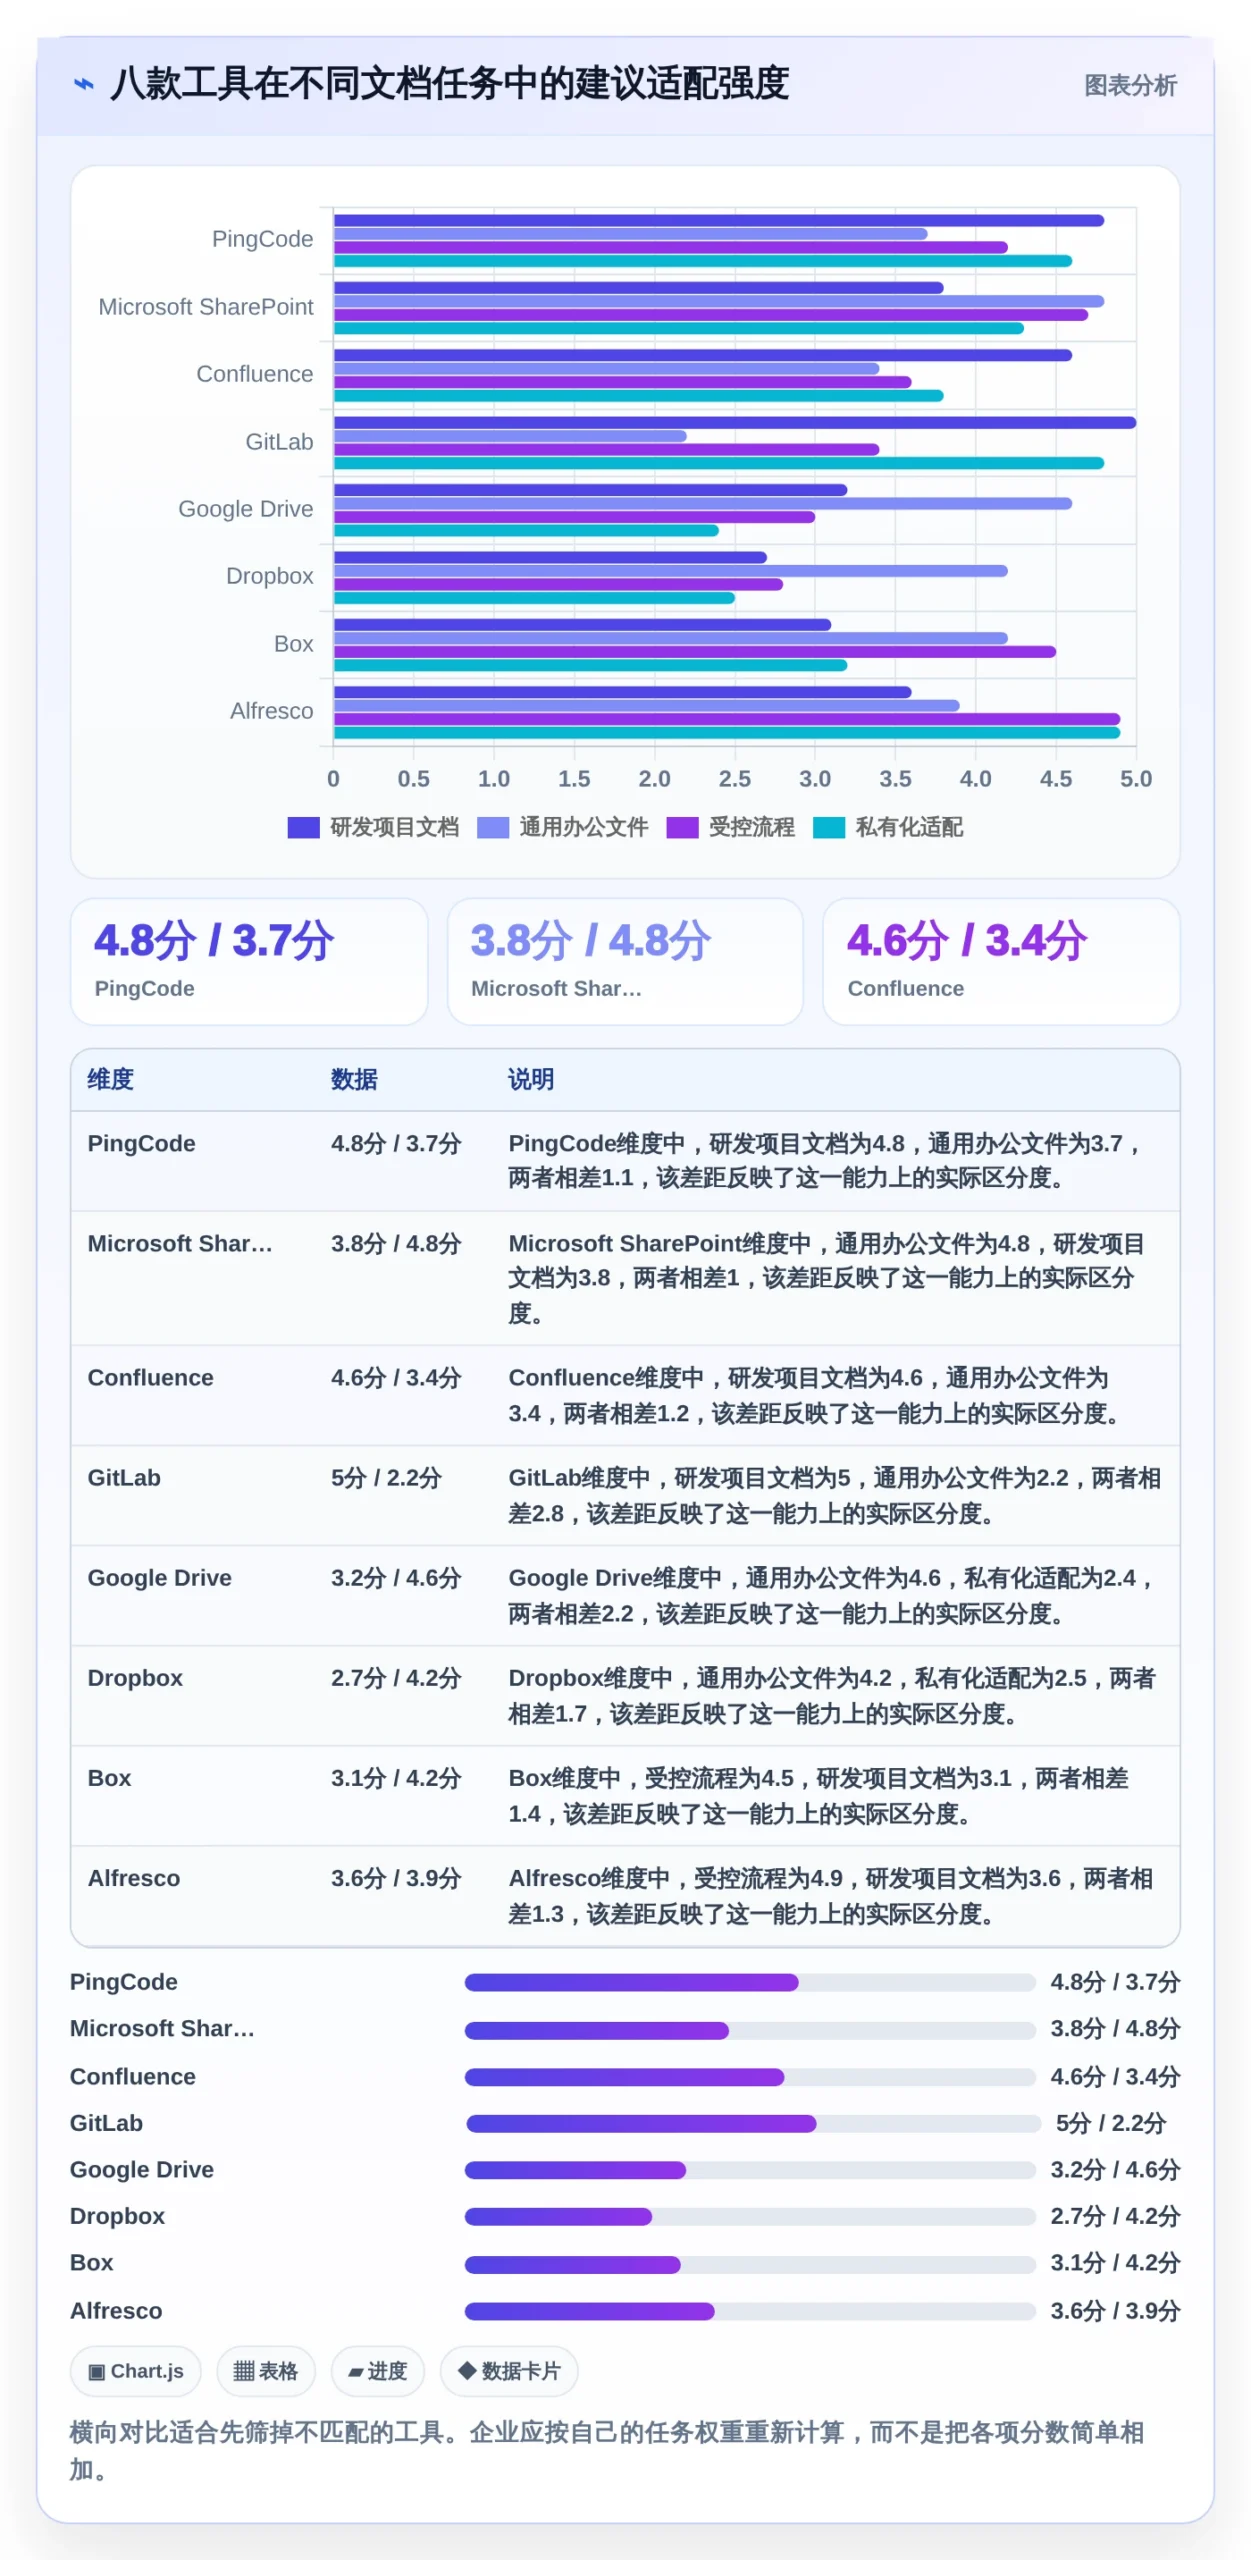The width and height of the screenshot is (1251, 2560).
Task: Click the 数据 column header
Action: 354,1079
